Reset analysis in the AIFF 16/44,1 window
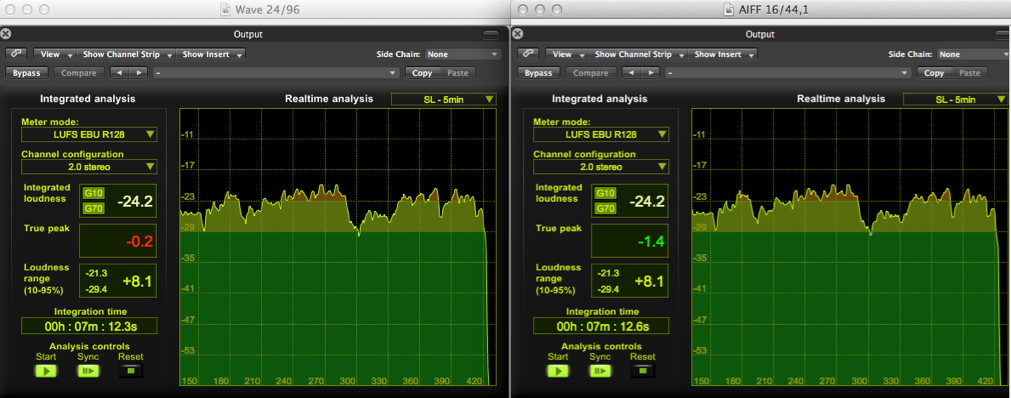 [643, 371]
